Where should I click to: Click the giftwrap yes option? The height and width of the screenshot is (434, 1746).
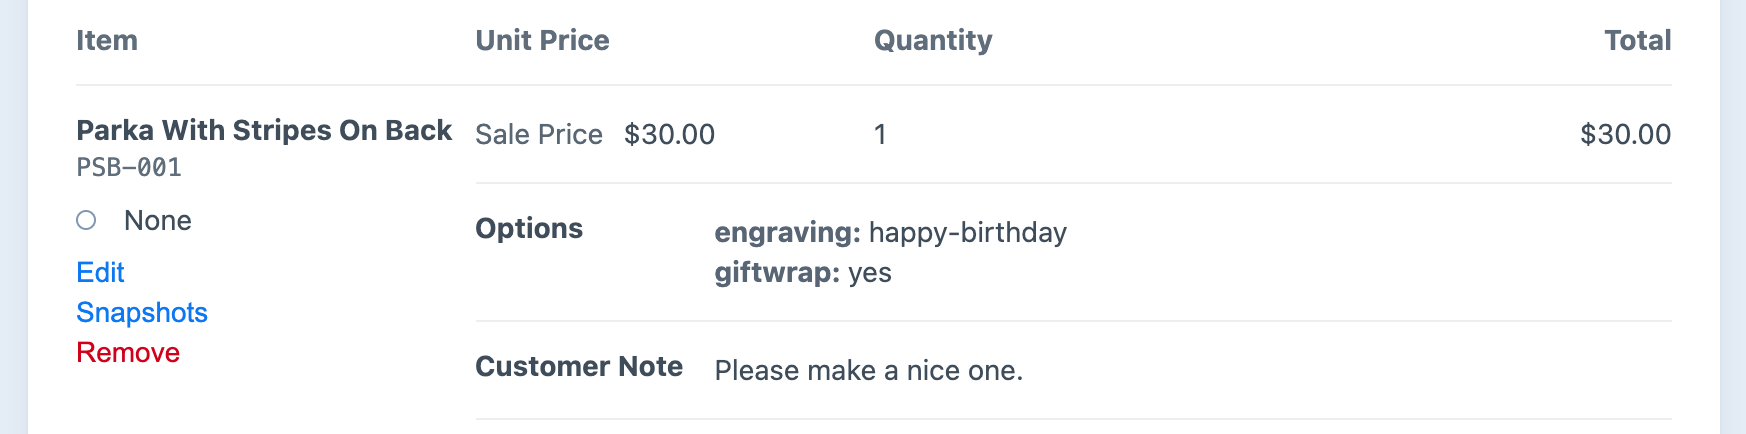pyautogui.click(x=802, y=273)
